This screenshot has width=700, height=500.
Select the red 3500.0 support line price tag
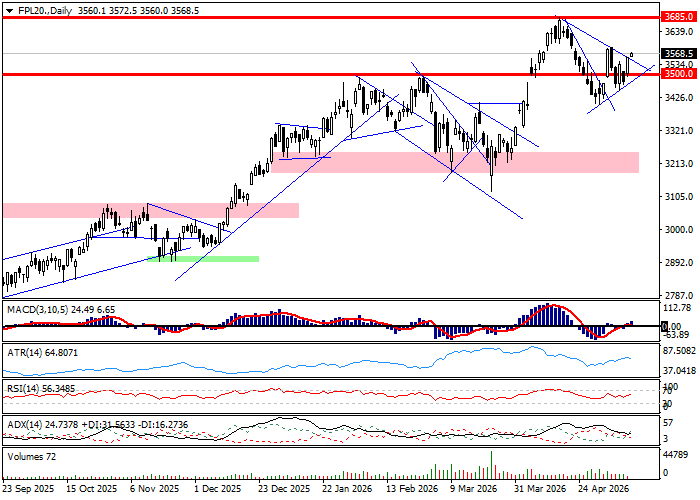pos(679,74)
